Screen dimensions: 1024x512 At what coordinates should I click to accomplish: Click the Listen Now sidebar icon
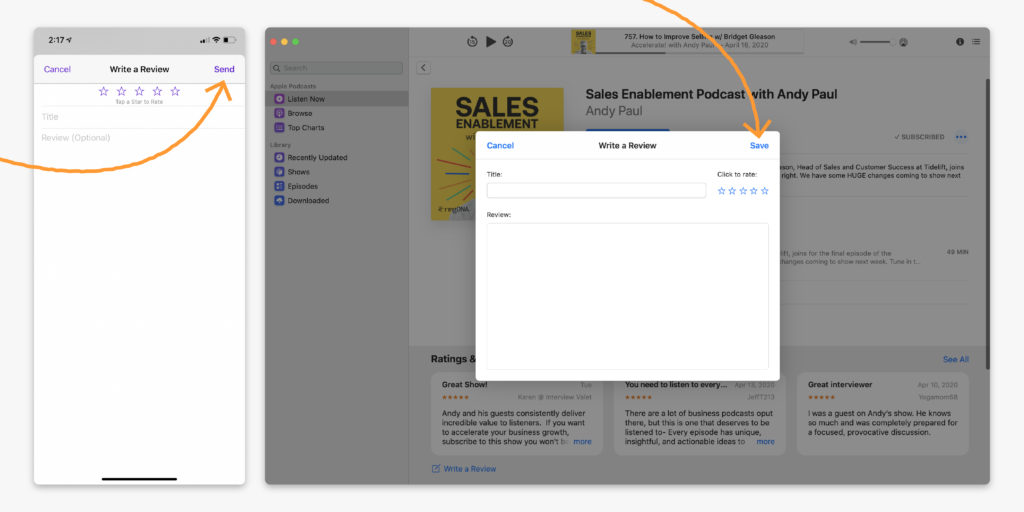(279, 99)
